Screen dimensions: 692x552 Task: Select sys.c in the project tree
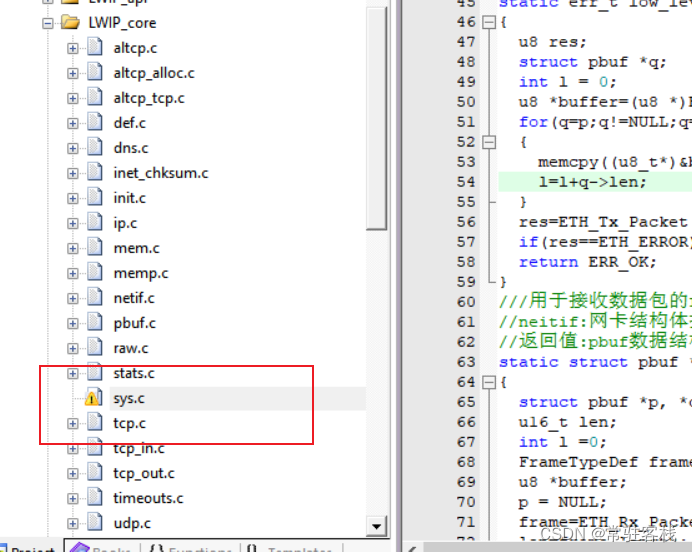click(129, 398)
